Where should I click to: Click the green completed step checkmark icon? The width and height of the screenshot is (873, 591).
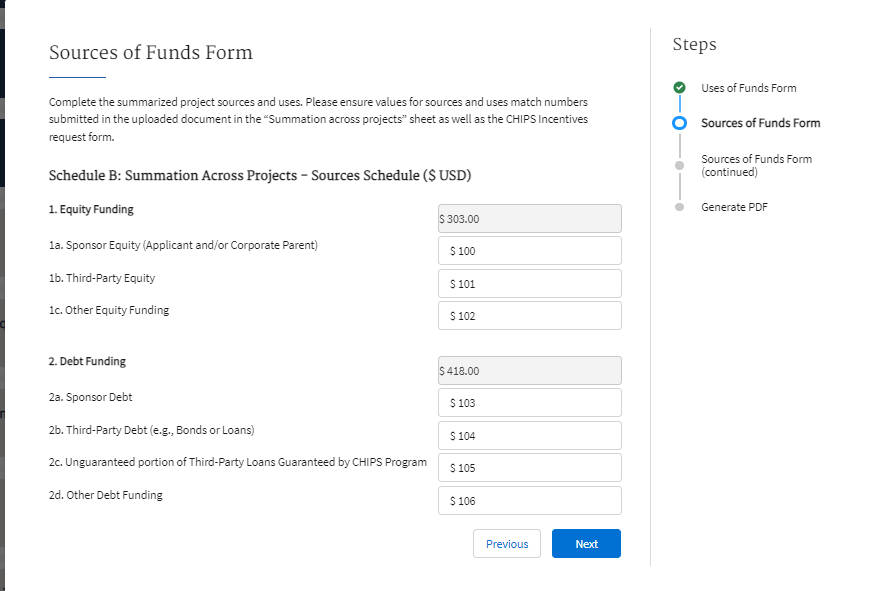pyautogui.click(x=680, y=88)
